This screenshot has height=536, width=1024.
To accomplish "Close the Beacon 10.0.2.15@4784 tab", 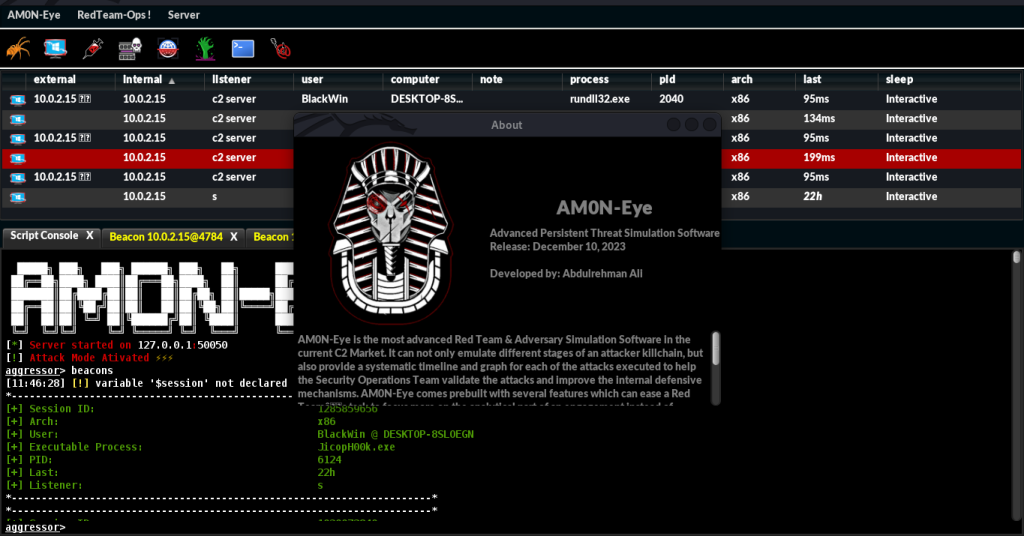I will click(234, 237).
